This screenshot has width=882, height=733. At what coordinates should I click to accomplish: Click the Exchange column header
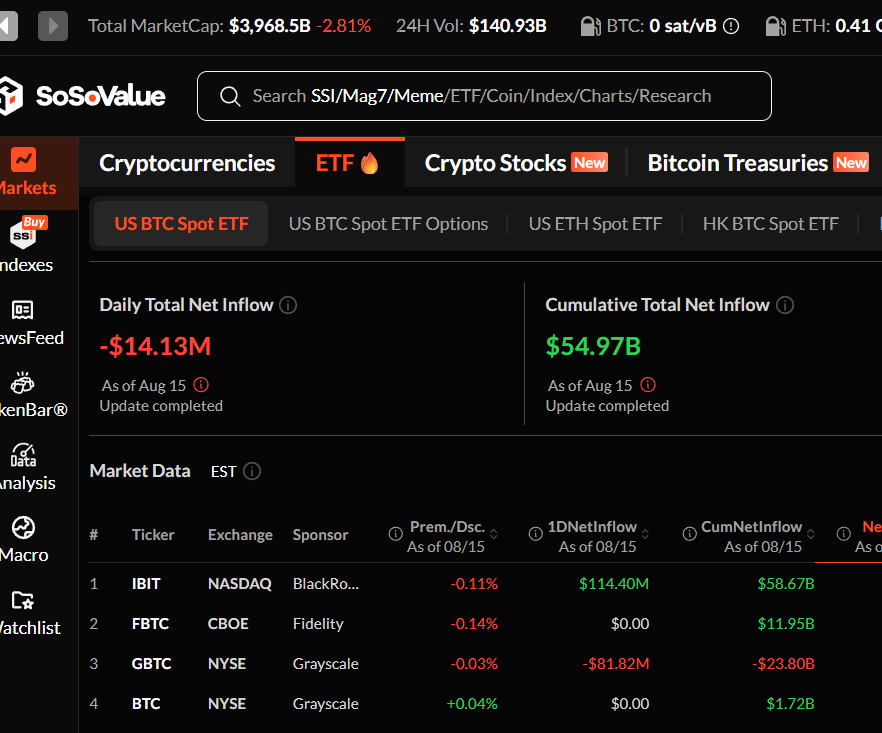pos(240,534)
